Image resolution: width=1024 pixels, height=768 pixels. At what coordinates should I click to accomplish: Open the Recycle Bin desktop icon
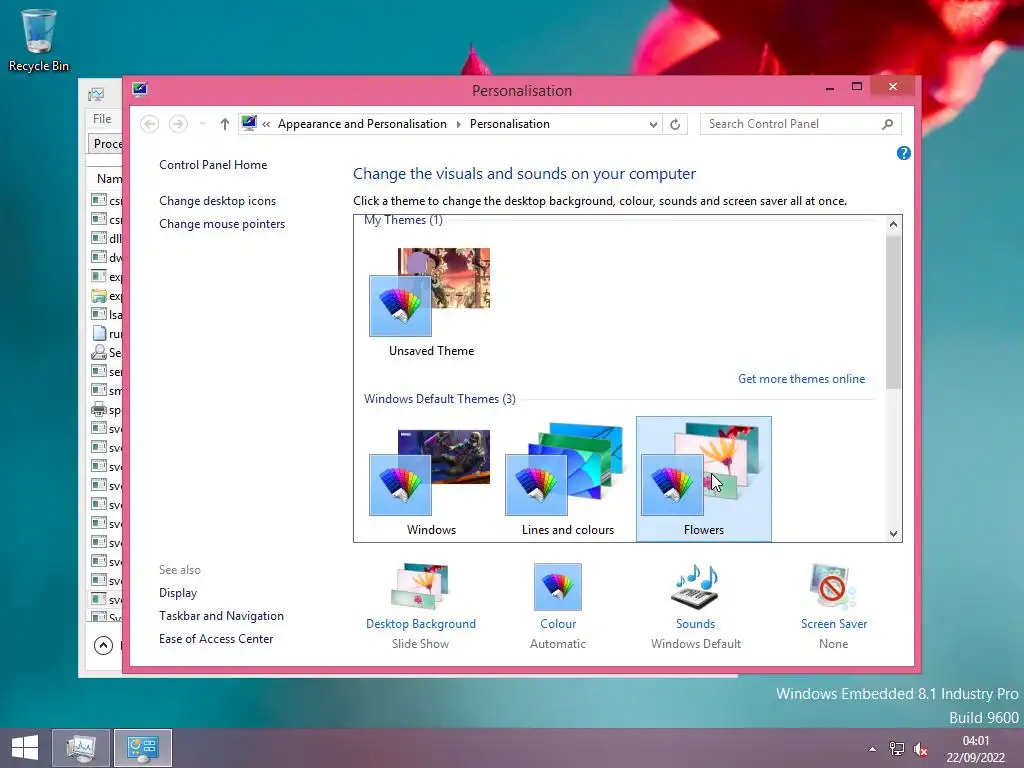(39, 40)
